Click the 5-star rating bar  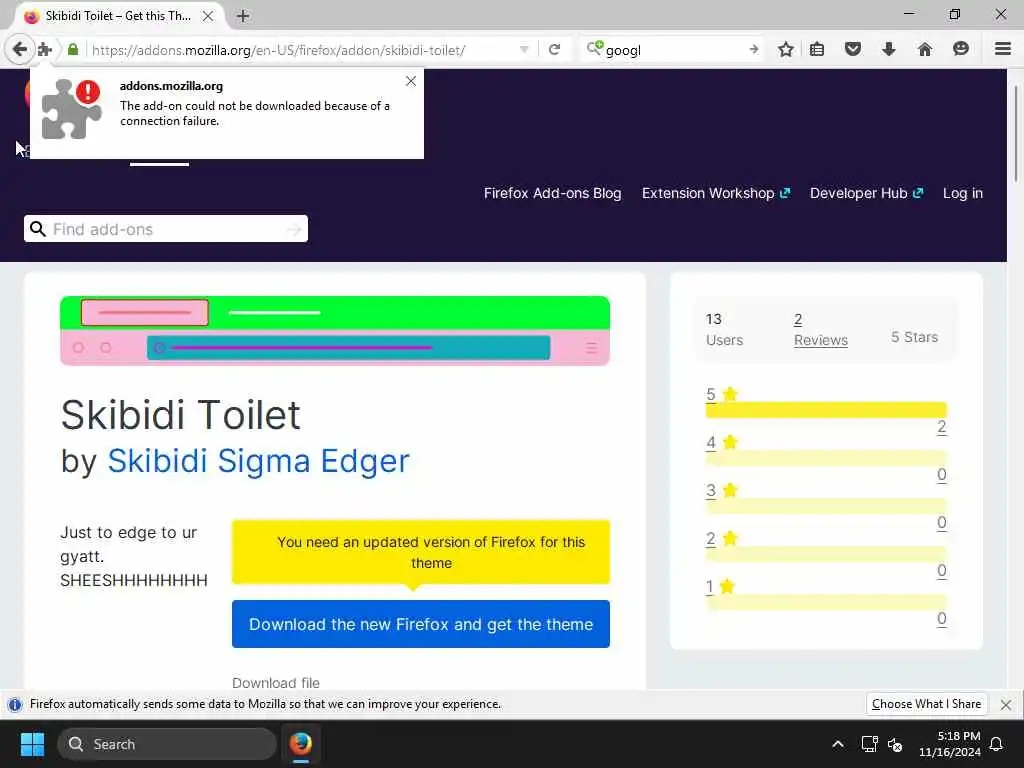(826, 410)
